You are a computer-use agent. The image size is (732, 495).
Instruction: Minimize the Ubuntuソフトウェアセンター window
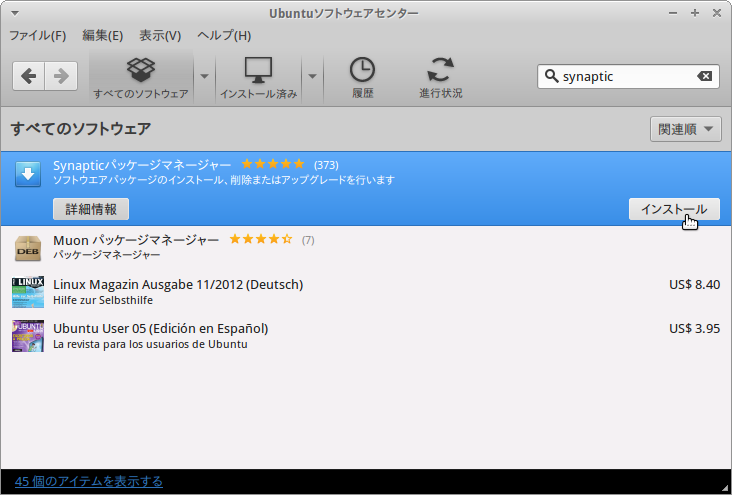(x=673, y=13)
